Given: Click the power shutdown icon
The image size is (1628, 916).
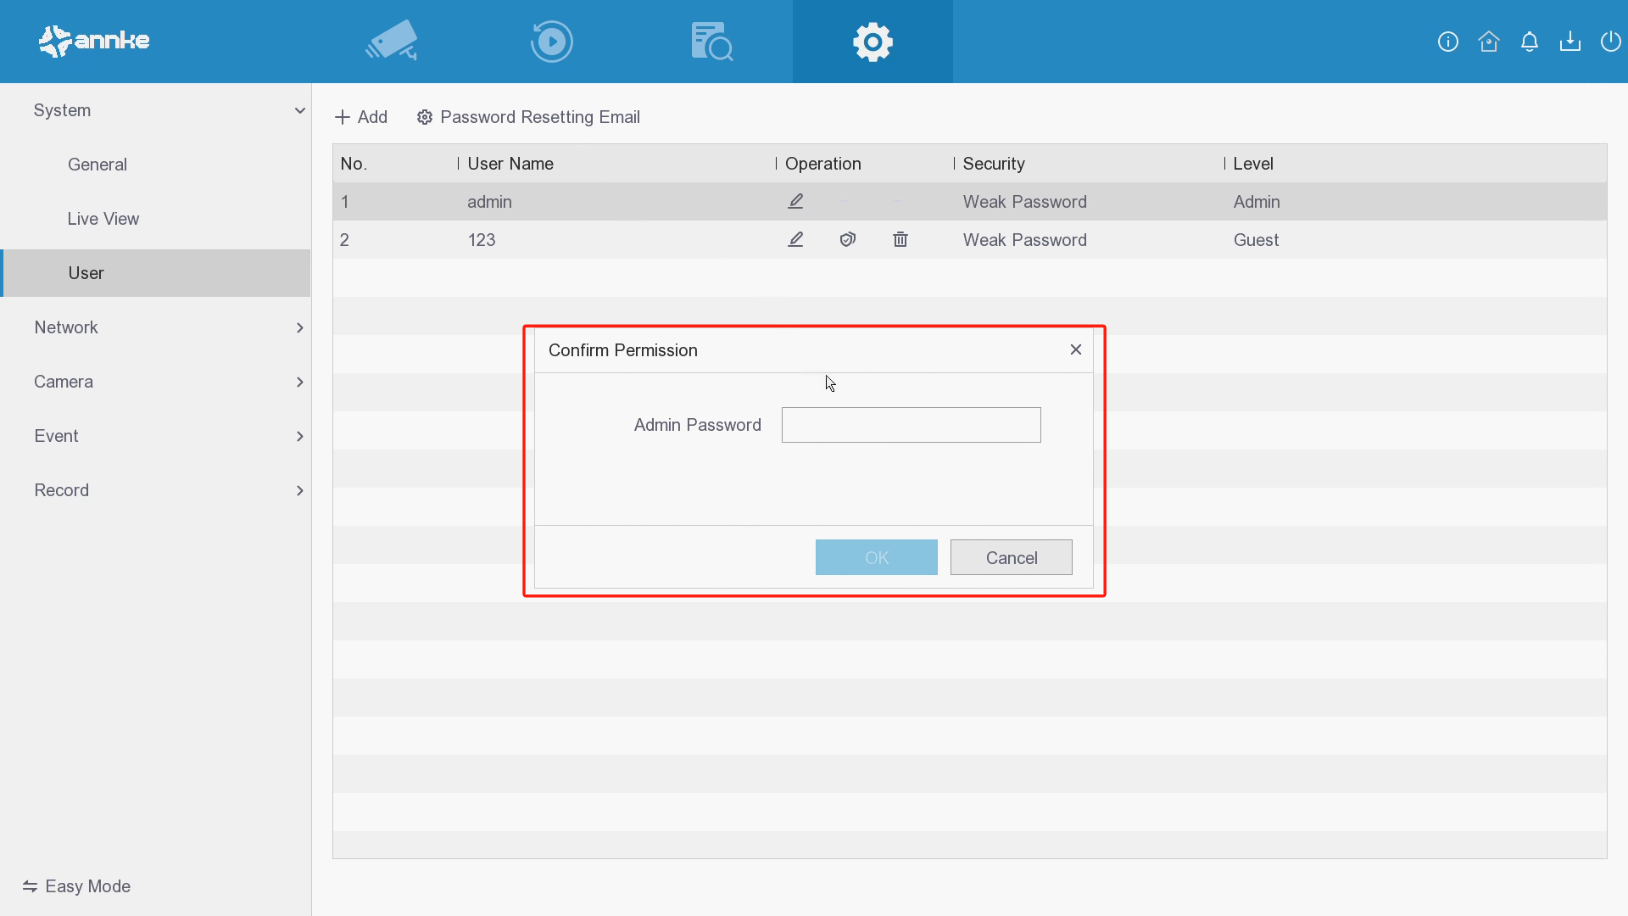Looking at the screenshot, I should point(1610,41).
